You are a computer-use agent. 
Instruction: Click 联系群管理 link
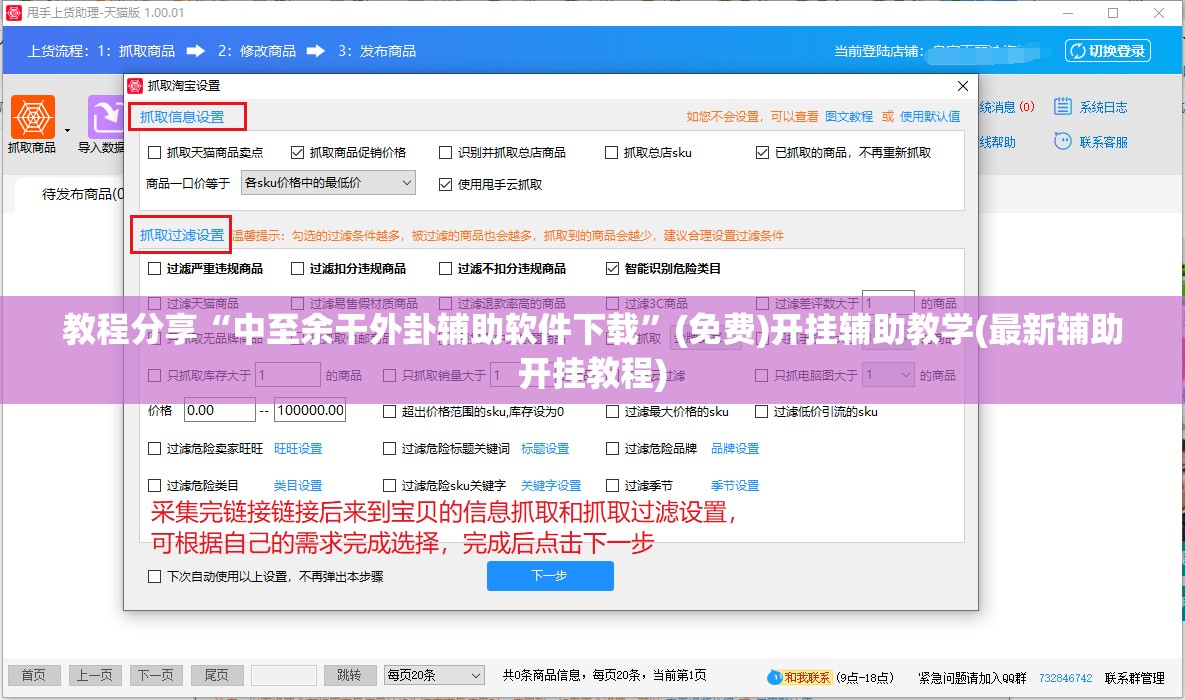pyautogui.click(x=1134, y=678)
